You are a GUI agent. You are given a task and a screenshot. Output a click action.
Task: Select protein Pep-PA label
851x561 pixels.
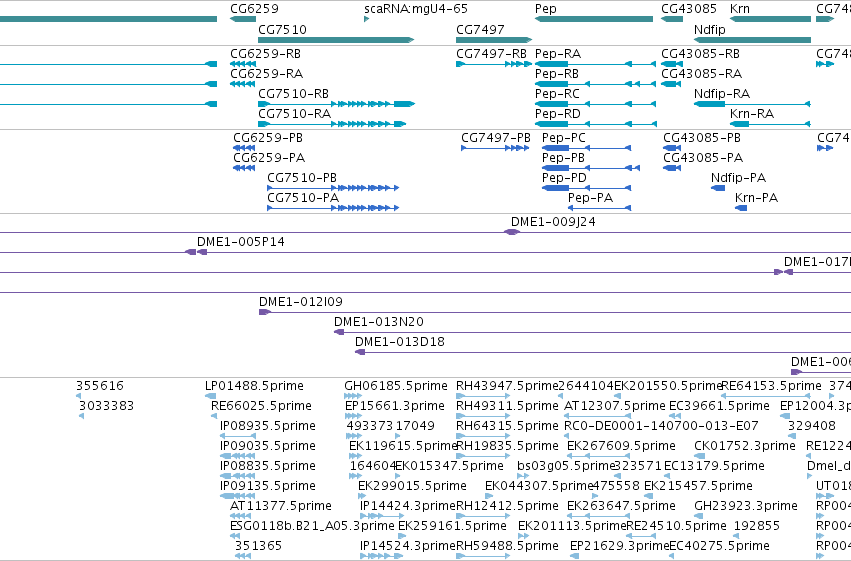tap(590, 198)
